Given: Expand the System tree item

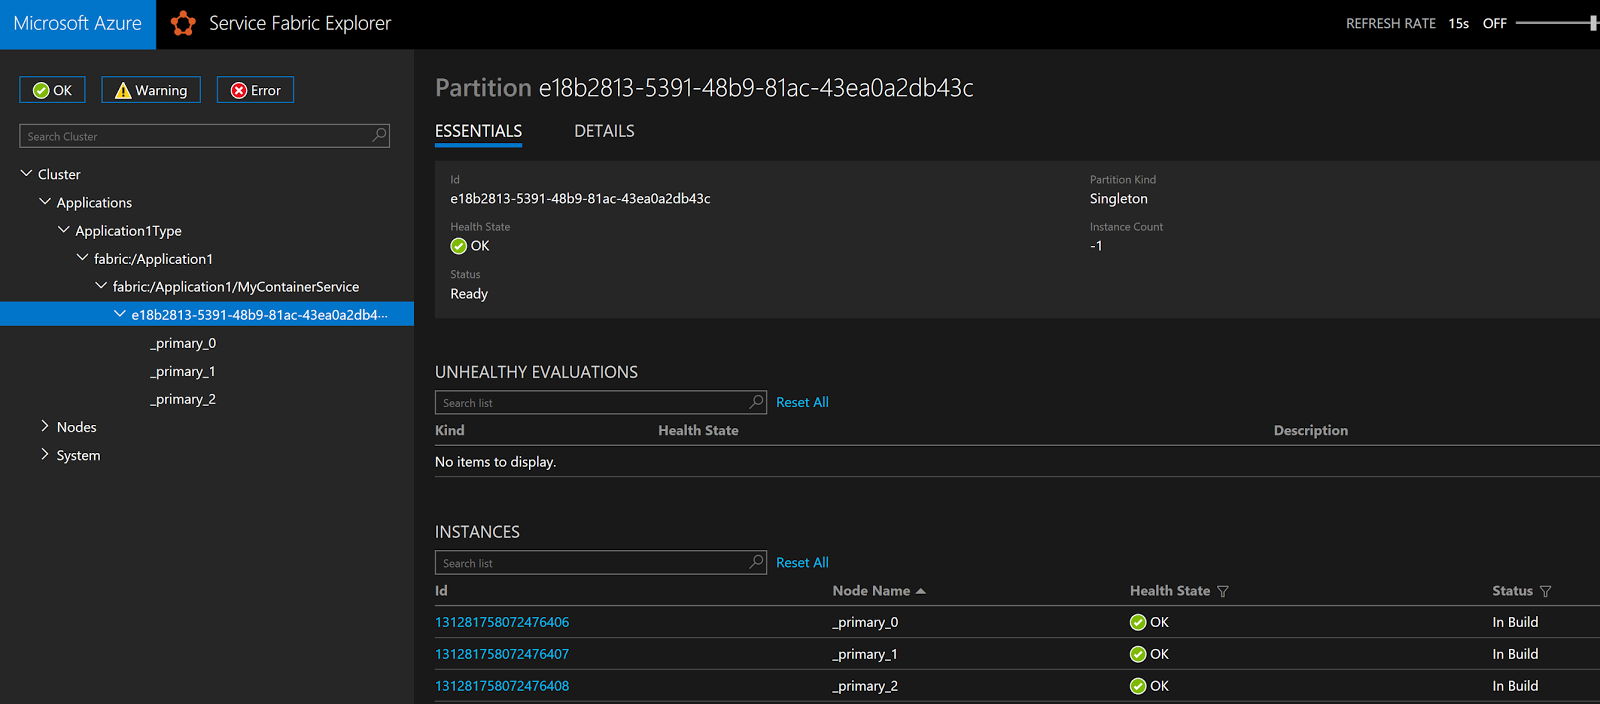Looking at the screenshot, I should pos(45,454).
